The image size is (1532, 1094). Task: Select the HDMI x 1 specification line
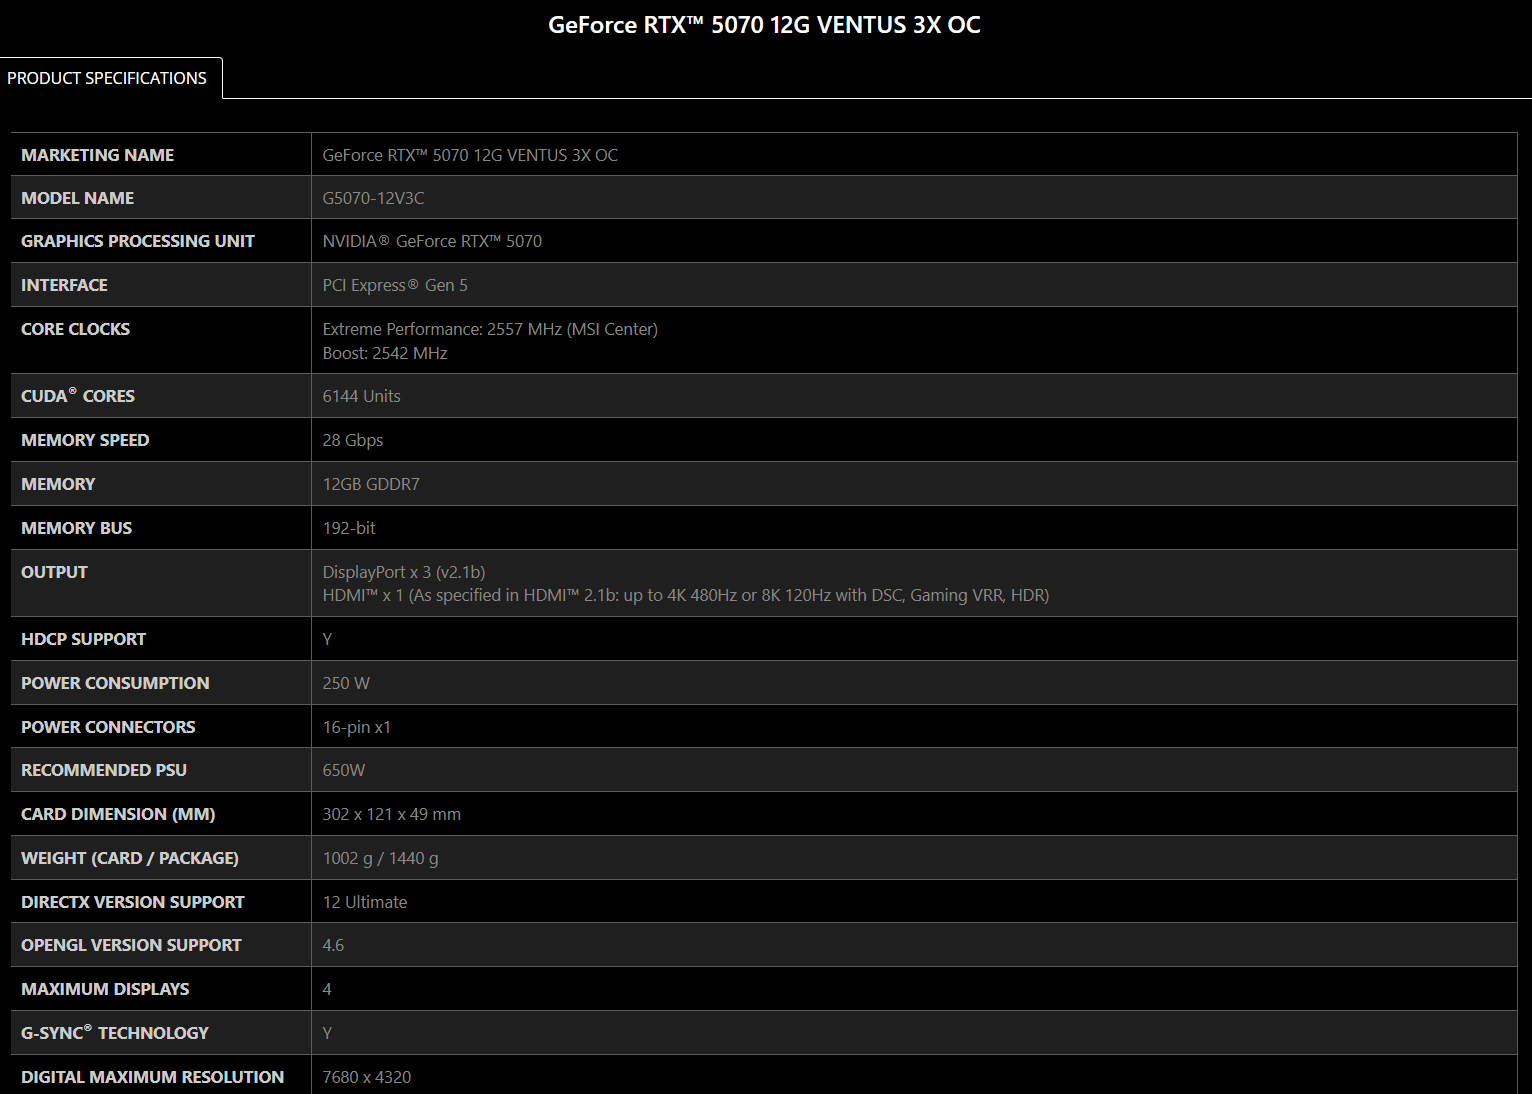686,595
